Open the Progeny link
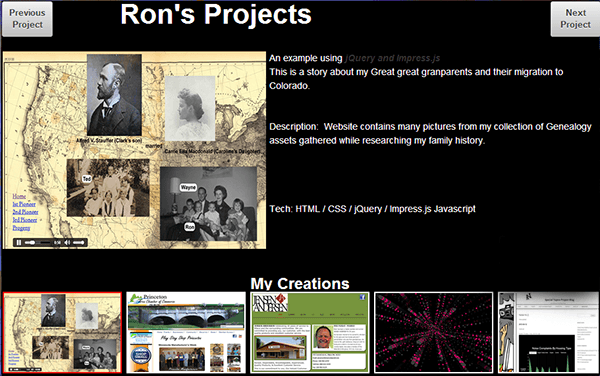This screenshot has height=376, width=600. pyautogui.click(x=21, y=228)
